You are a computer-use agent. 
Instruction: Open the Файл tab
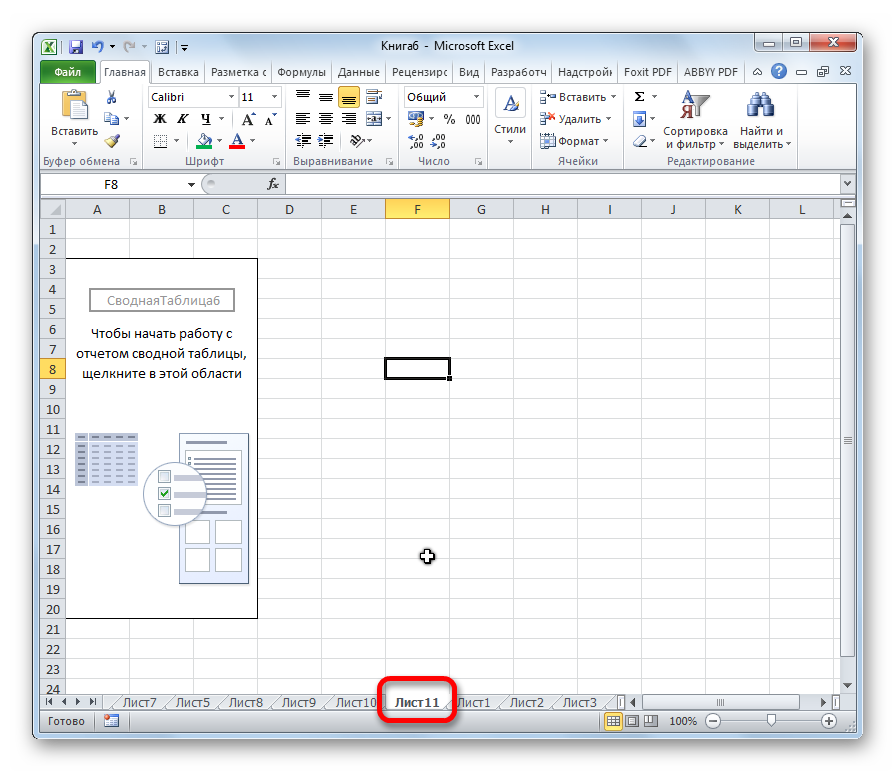tap(67, 72)
